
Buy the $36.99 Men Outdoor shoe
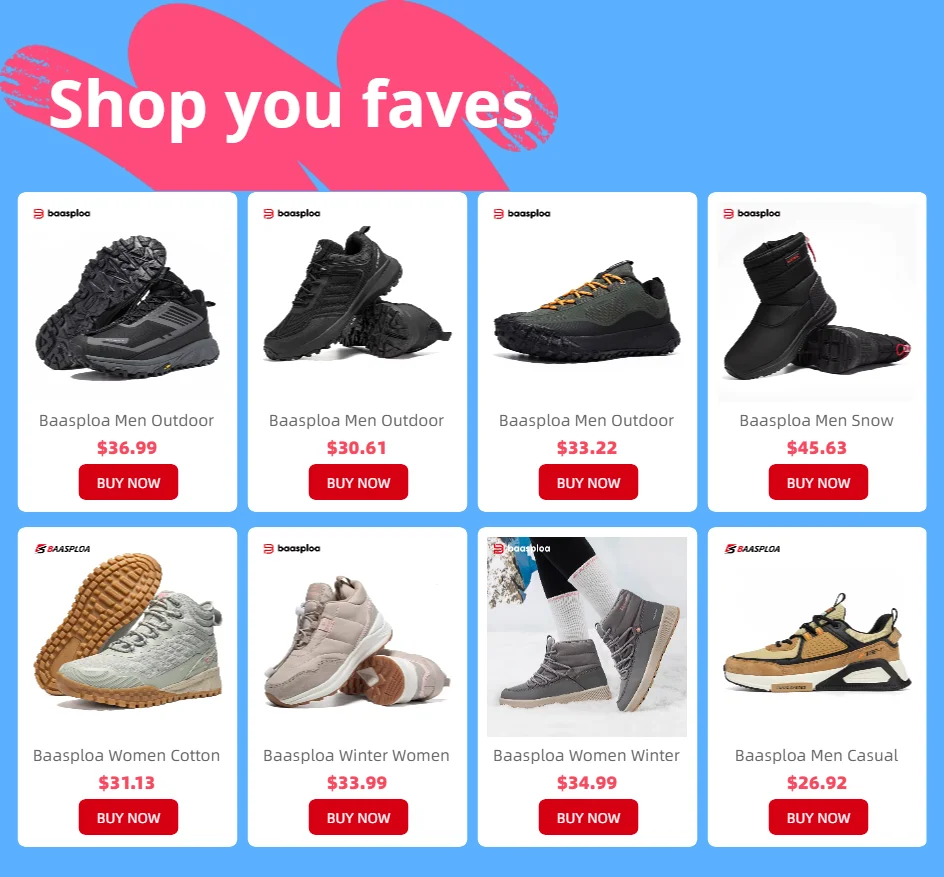point(128,482)
